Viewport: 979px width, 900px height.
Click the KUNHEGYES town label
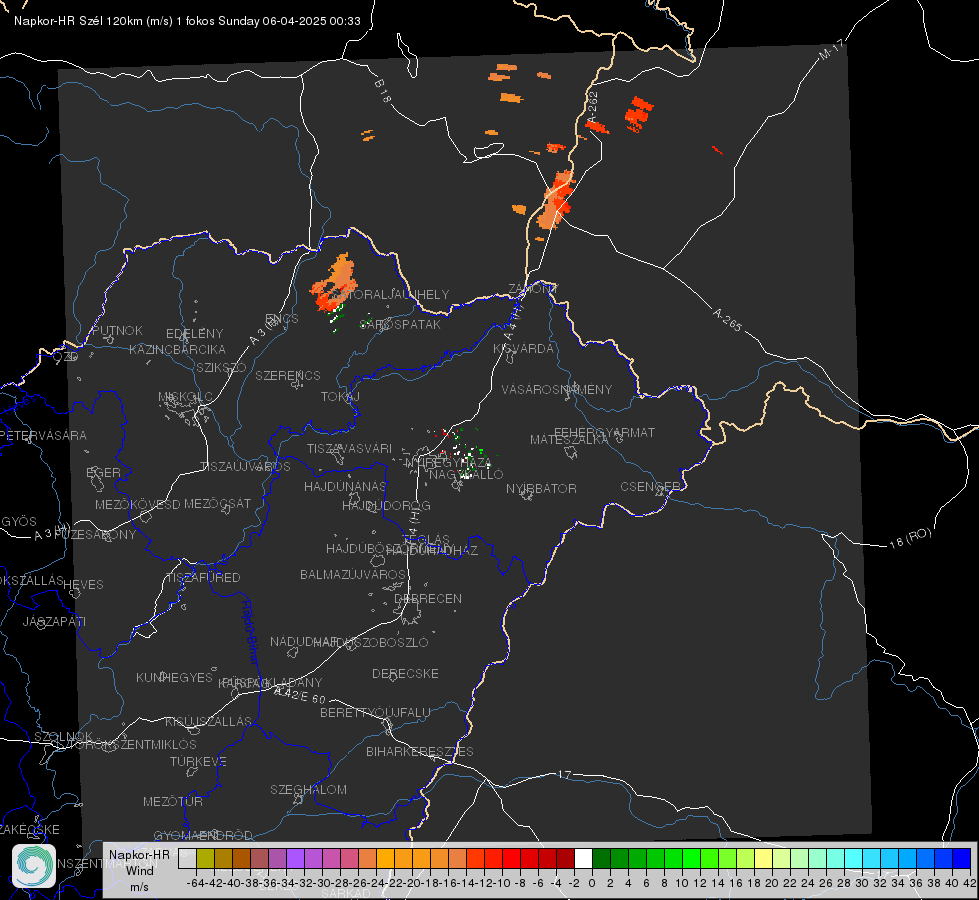coord(174,677)
